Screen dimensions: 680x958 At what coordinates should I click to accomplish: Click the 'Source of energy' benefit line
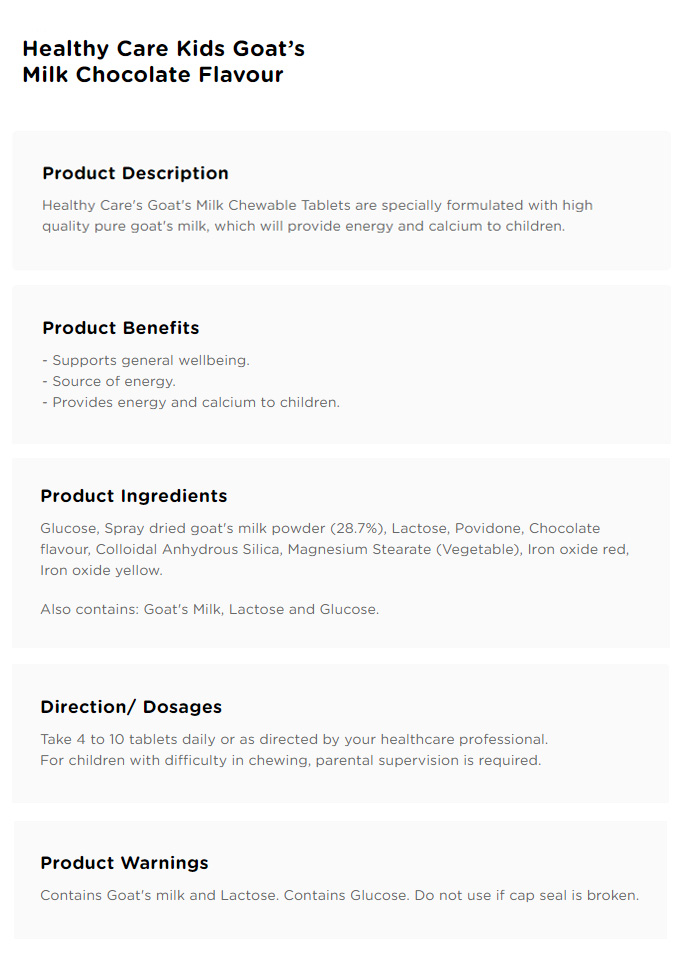(x=108, y=381)
